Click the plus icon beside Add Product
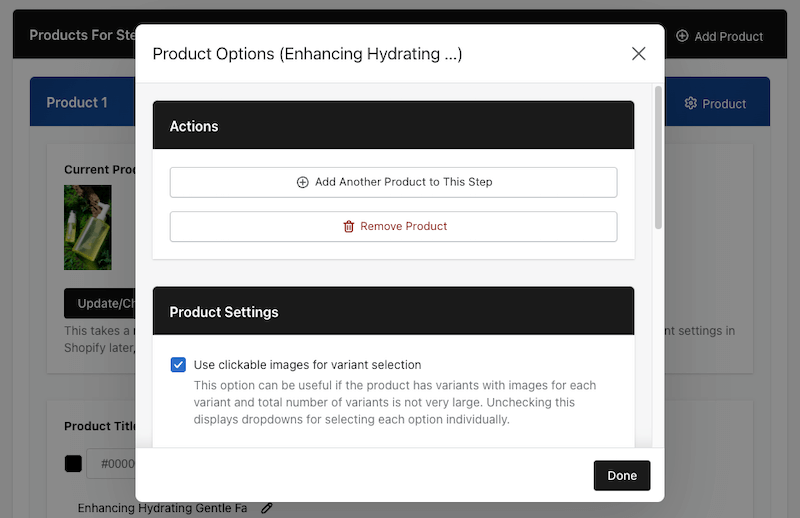800x518 pixels. coord(682,36)
